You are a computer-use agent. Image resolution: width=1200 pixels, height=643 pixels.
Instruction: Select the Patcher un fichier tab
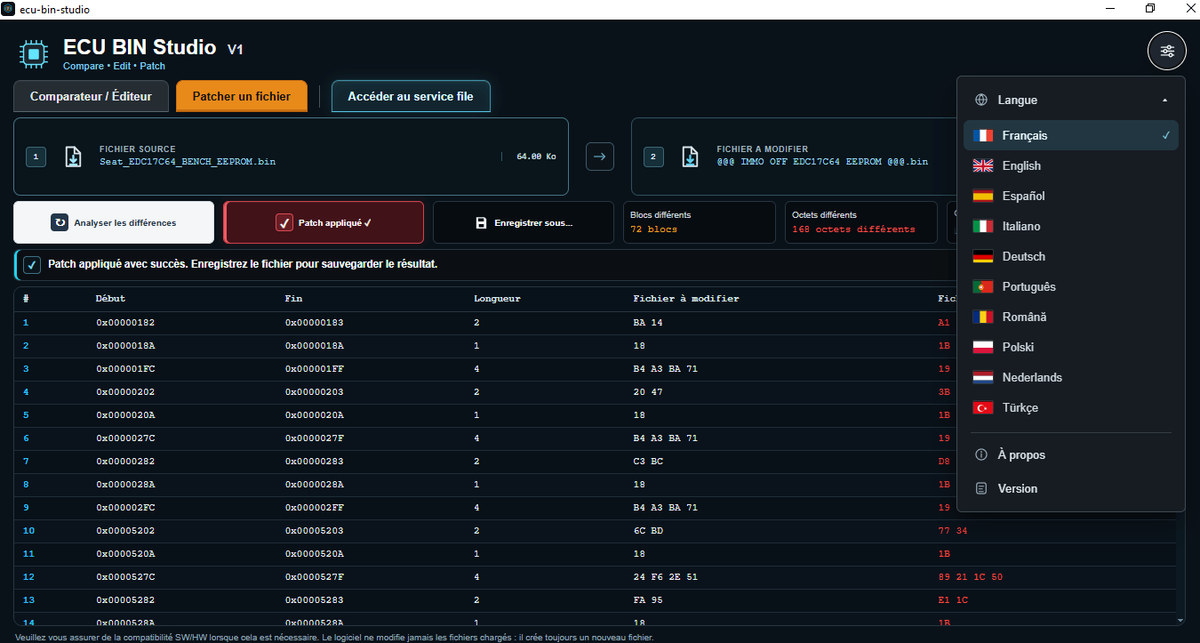[242, 97]
